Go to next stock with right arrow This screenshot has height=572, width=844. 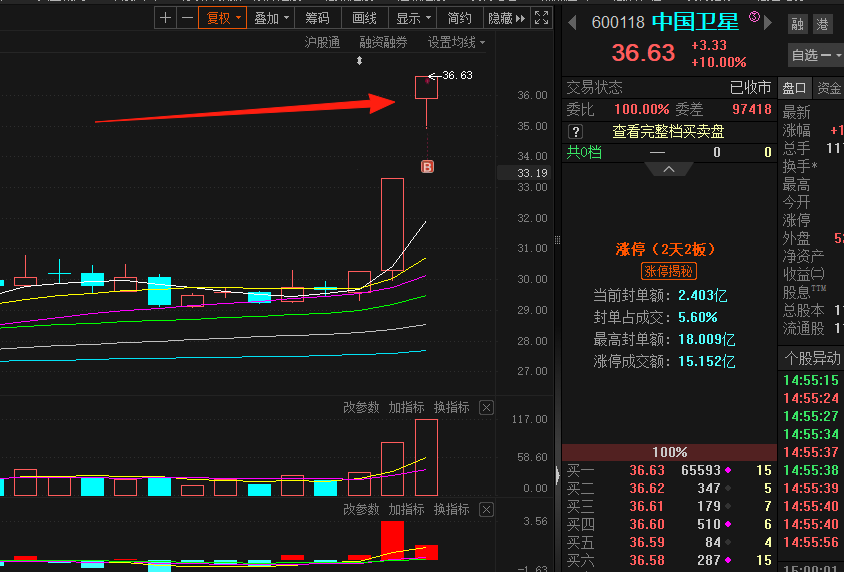pyautogui.click(x=768, y=23)
